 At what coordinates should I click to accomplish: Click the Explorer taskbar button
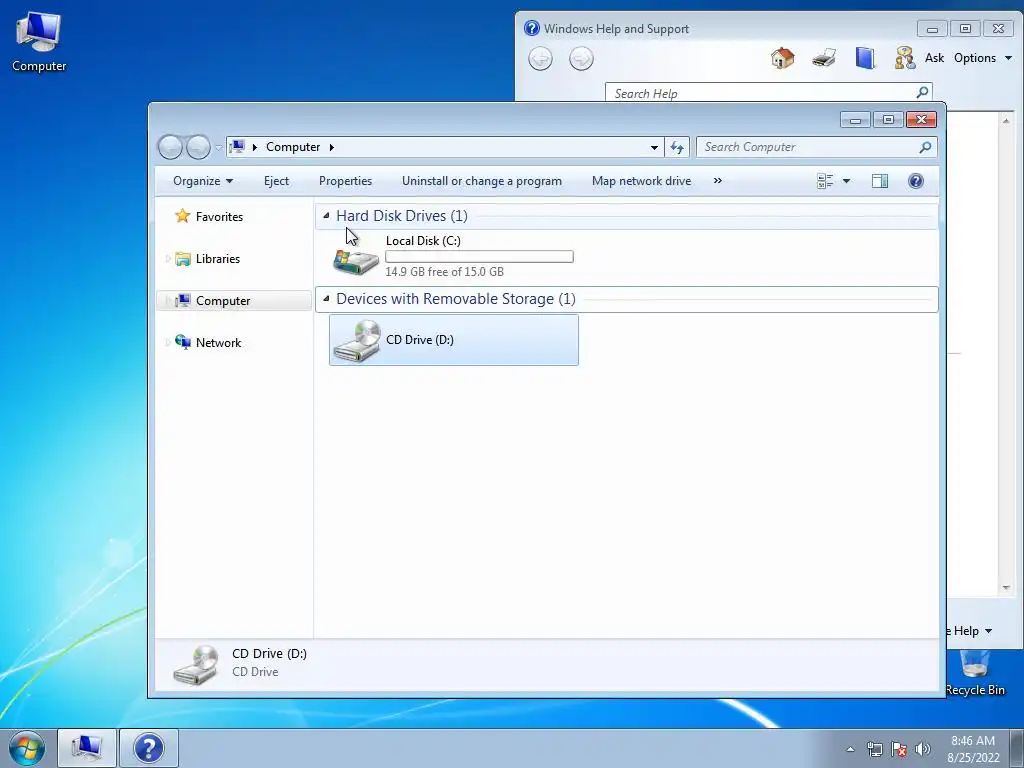click(87, 748)
